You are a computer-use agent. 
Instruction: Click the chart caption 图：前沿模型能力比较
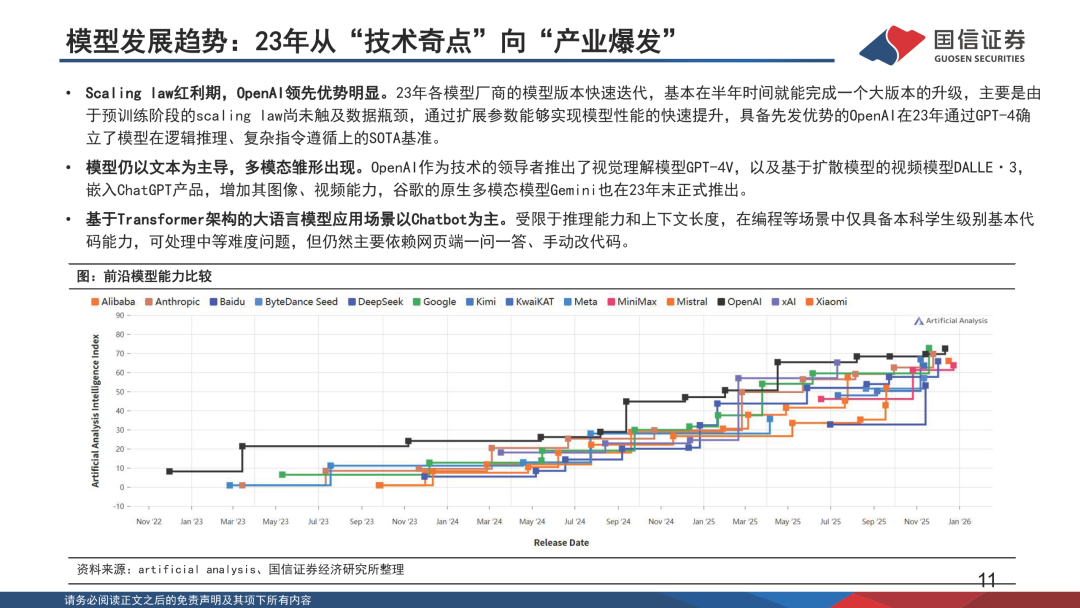pos(144,276)
